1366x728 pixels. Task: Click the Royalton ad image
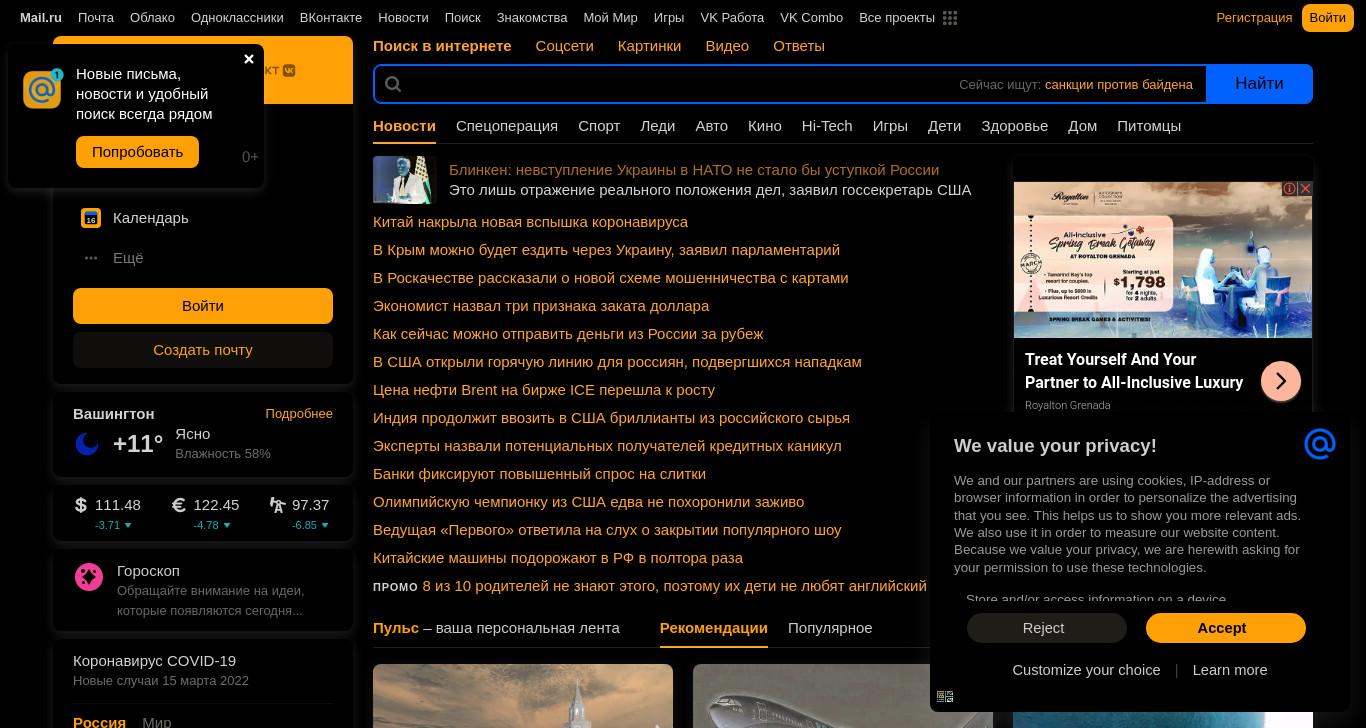click(1163, 260)
